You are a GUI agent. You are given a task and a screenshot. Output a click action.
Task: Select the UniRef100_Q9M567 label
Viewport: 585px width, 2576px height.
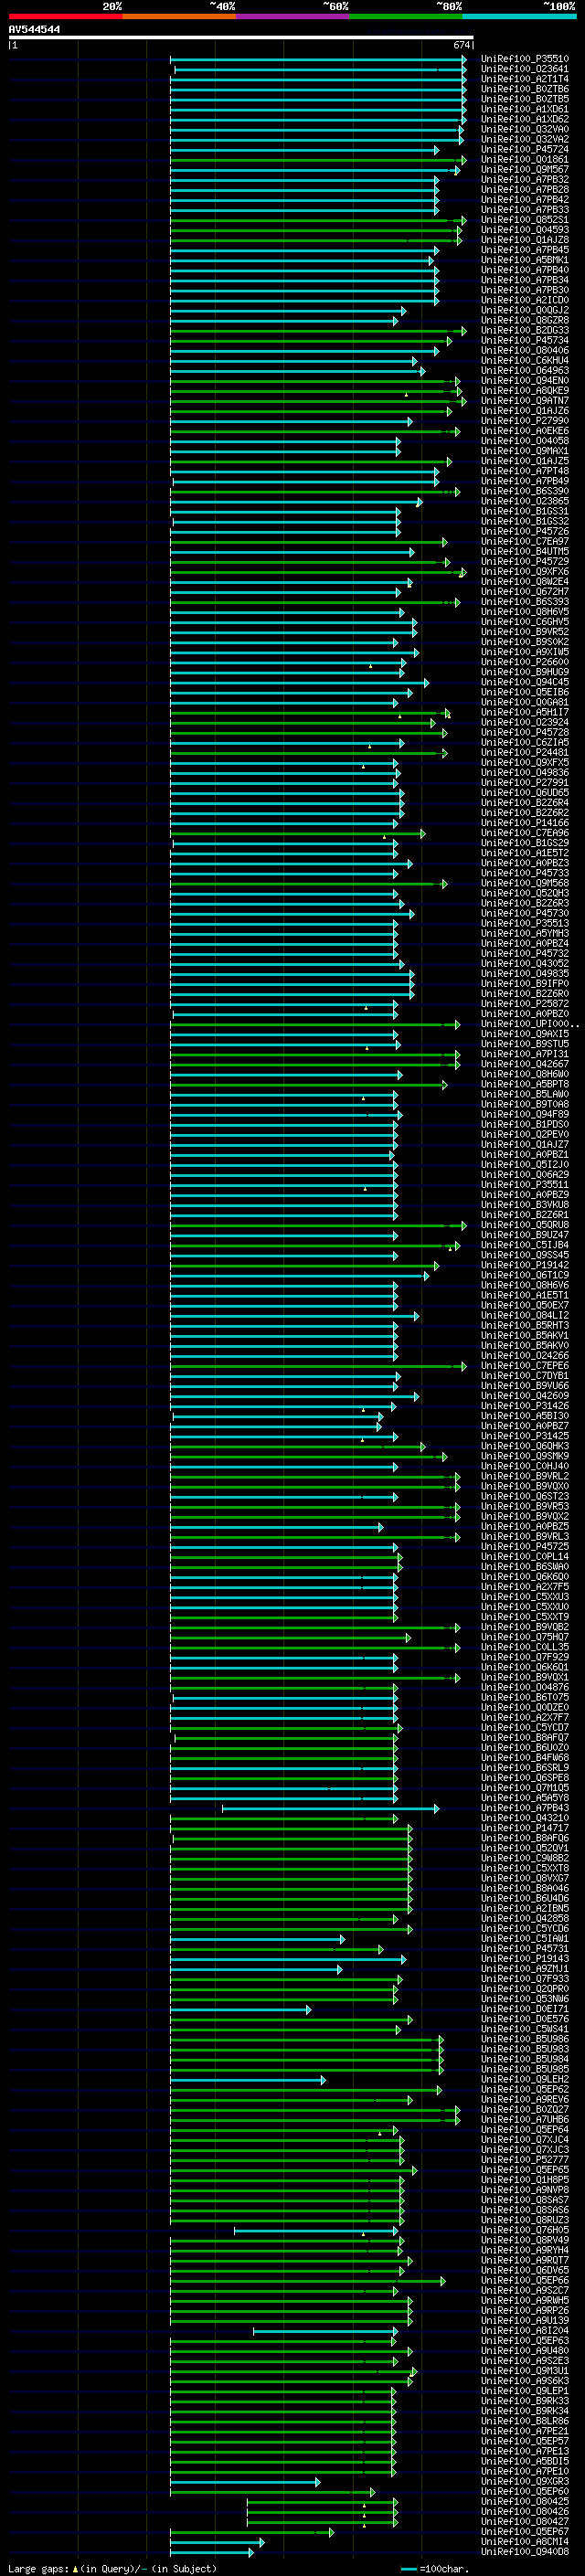(525, 170)
